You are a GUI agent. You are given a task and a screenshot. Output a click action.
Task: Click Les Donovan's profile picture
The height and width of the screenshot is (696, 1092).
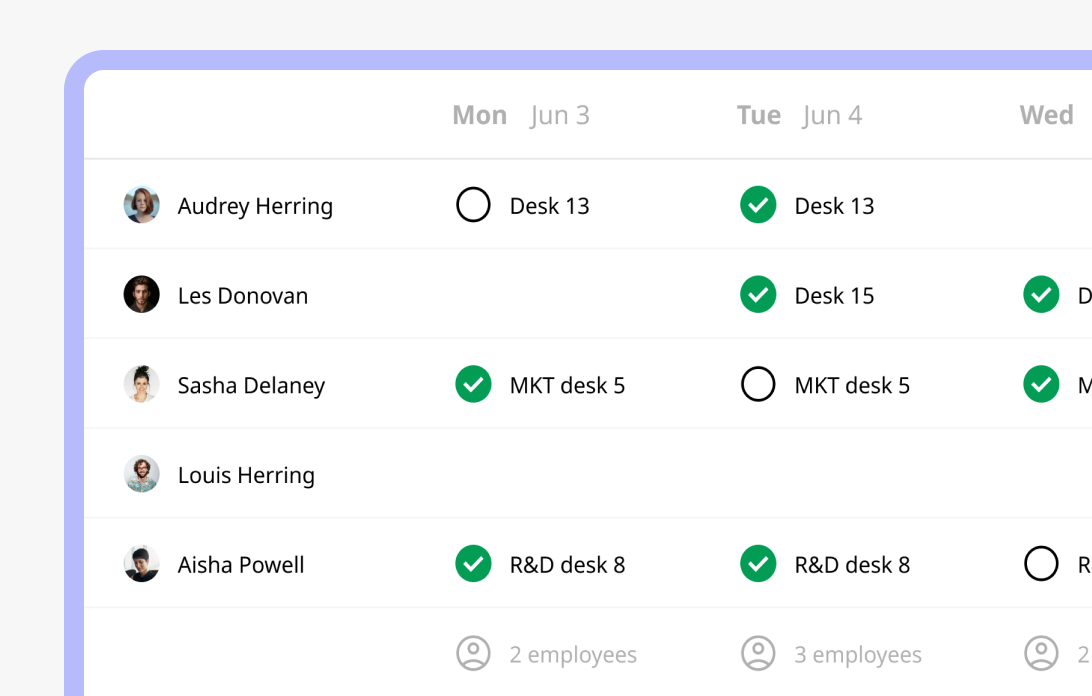[x=141, y=295]
